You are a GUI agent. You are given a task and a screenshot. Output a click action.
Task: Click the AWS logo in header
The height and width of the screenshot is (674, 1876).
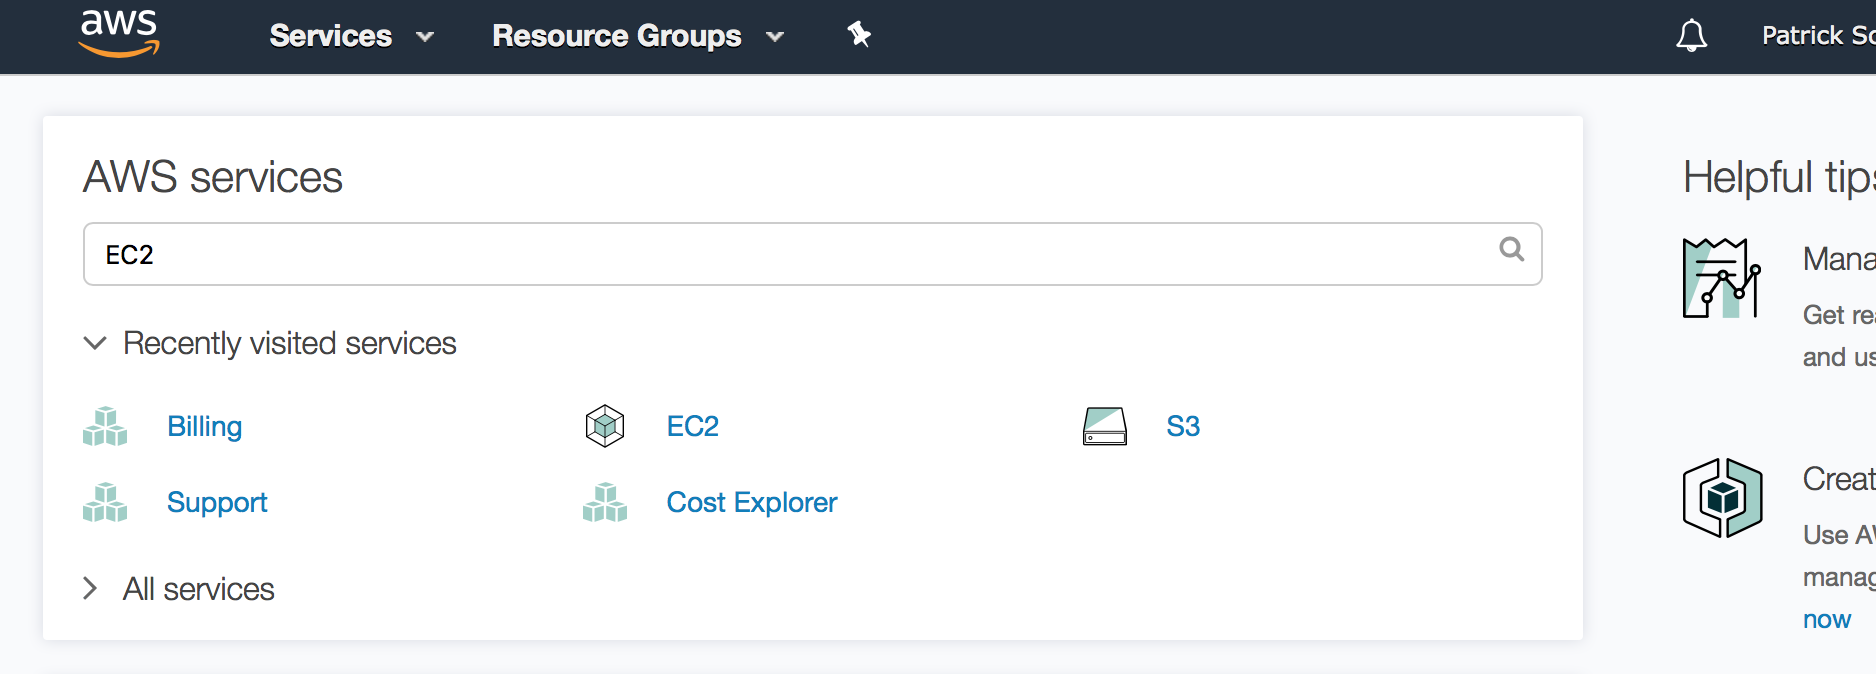tap(119, 34)
